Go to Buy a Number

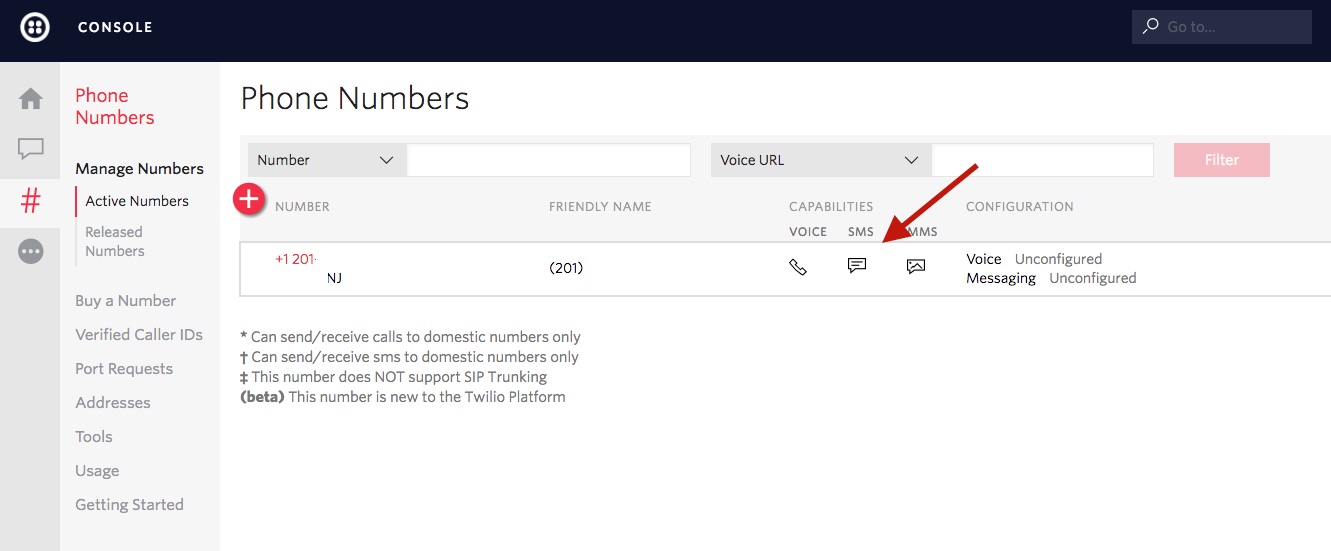tap(125, 301)
